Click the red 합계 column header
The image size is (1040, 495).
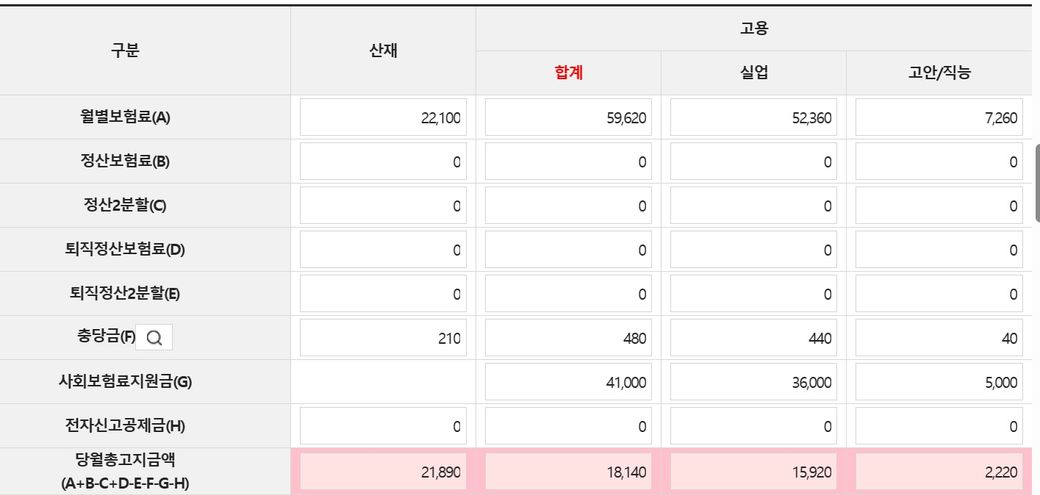568,73
